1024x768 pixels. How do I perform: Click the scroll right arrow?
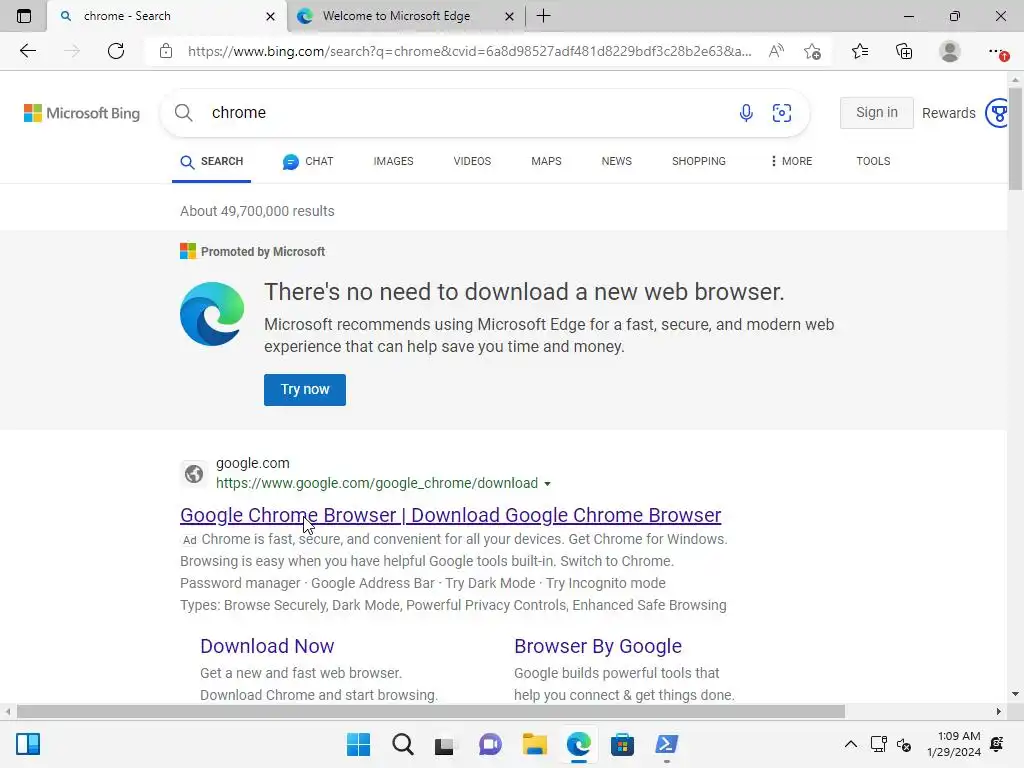pos(999,711)
